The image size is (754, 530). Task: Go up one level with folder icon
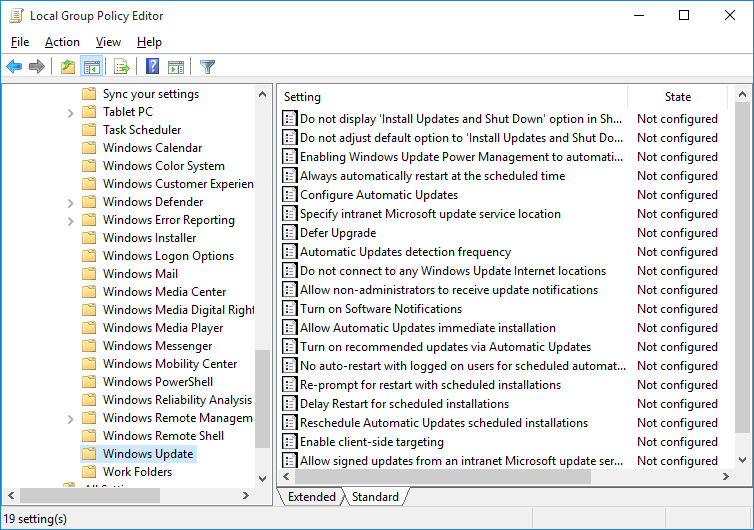coord(67,67)
